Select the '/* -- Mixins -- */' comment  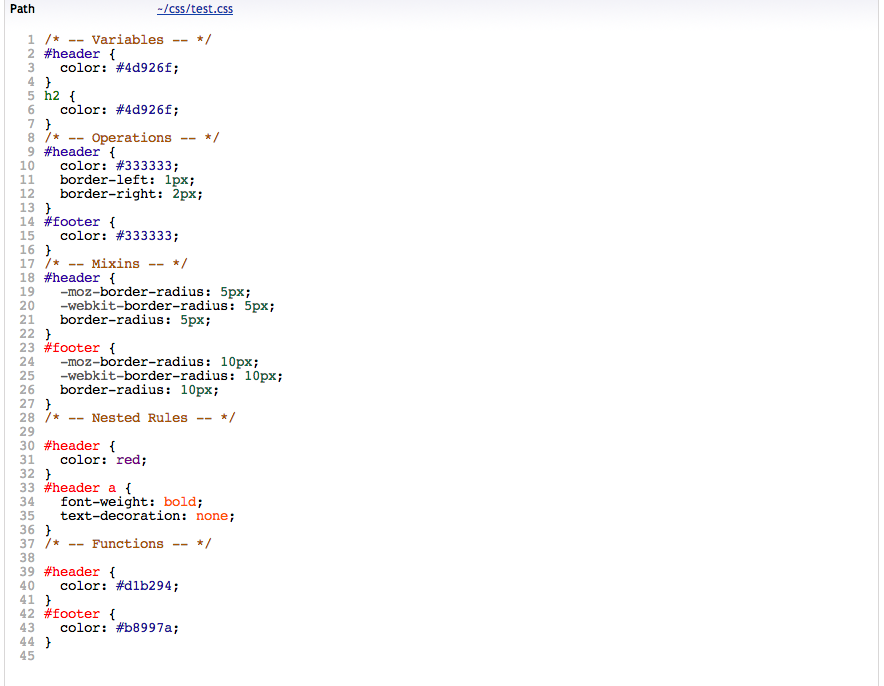coord(116,264)
